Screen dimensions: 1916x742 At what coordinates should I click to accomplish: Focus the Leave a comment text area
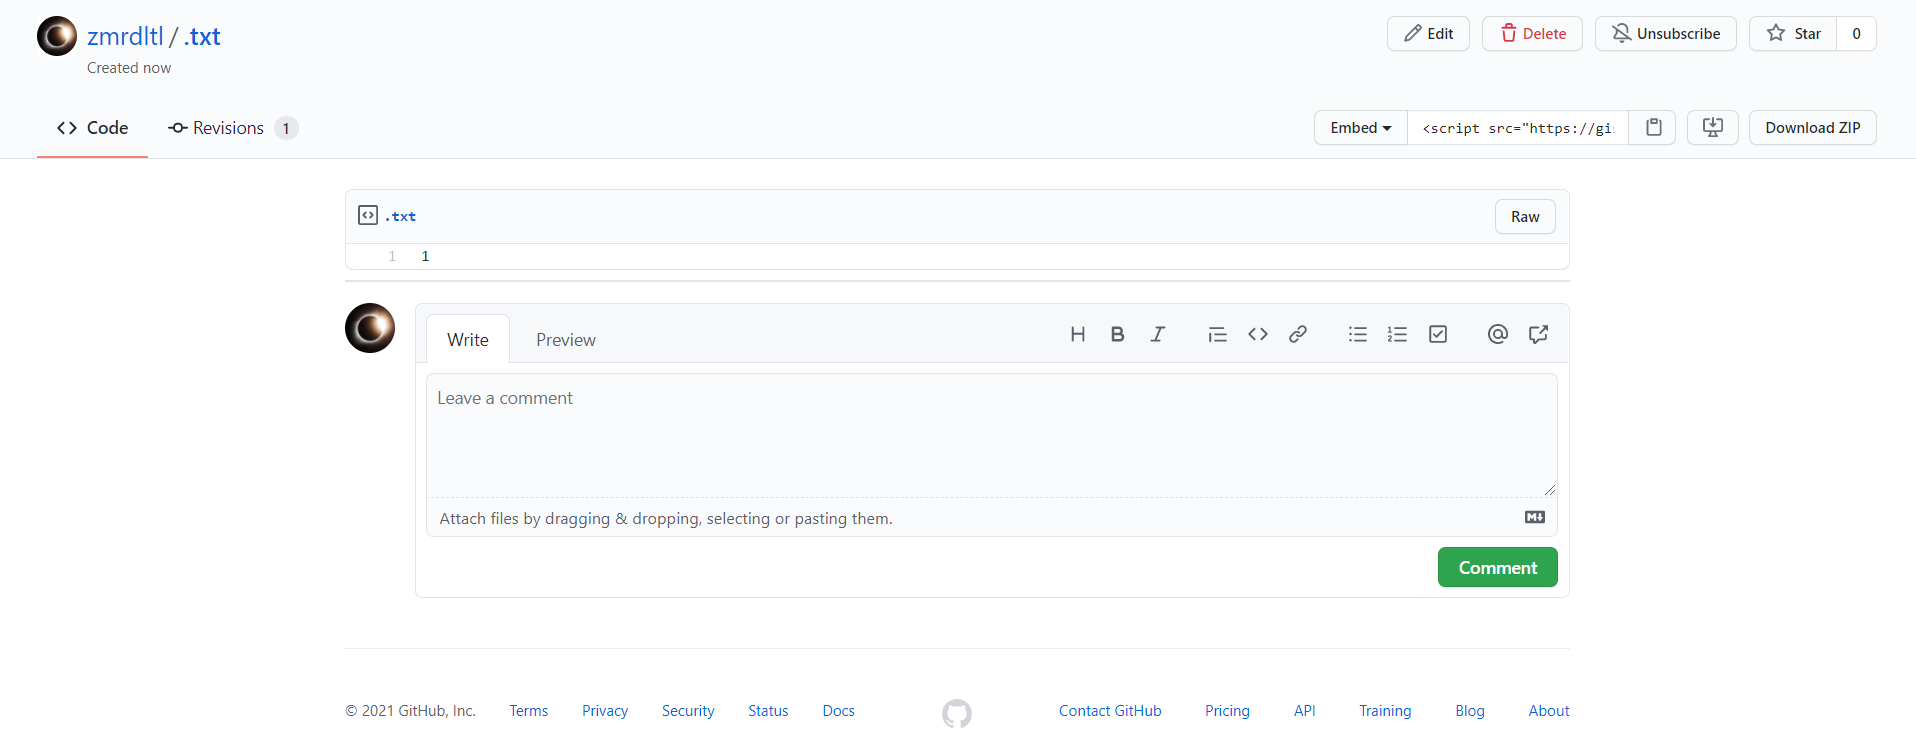[x=991, y=436]
